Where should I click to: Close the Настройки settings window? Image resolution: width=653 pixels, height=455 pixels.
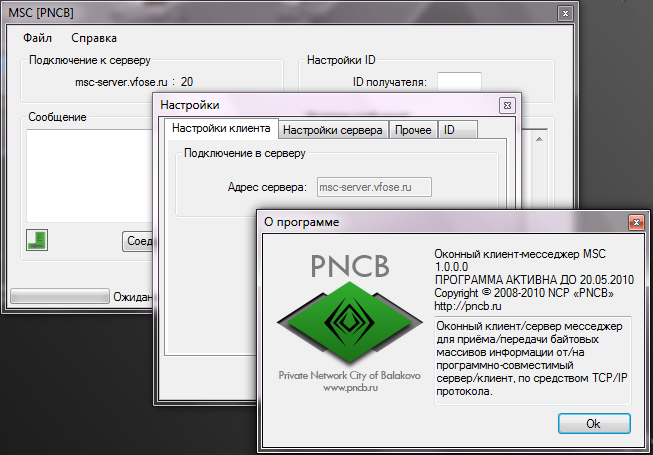coord(507,105)
